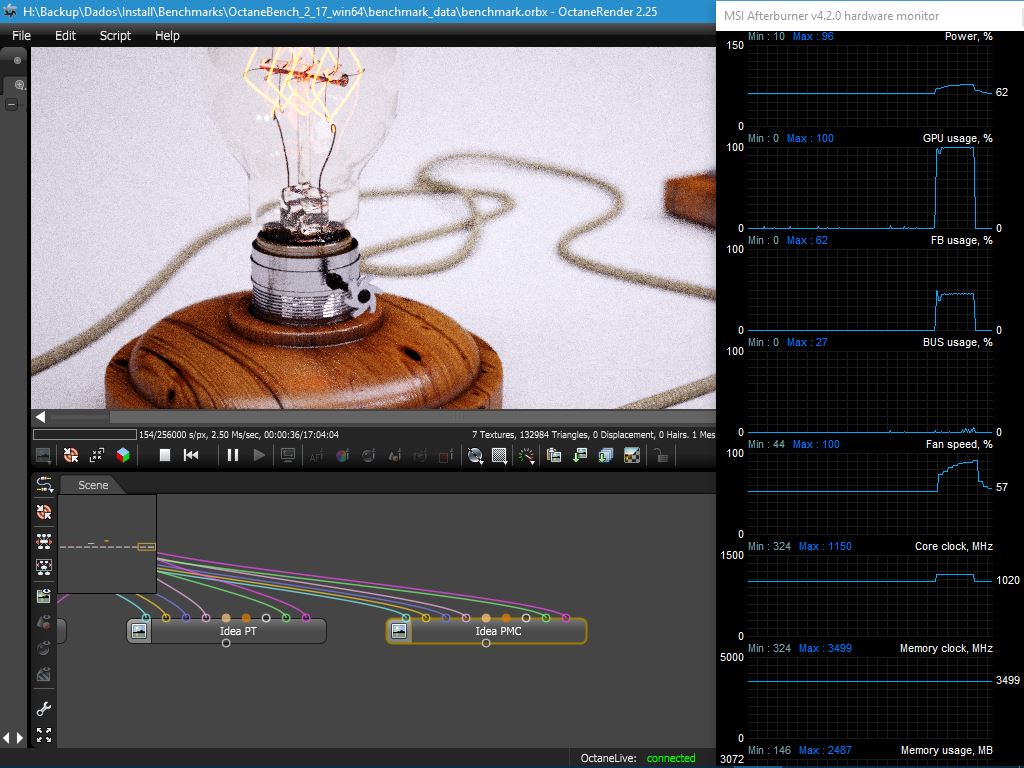1024x768 pixels.
Task: Toggle render target preview in node graph
Action: (x=44, y=596)
